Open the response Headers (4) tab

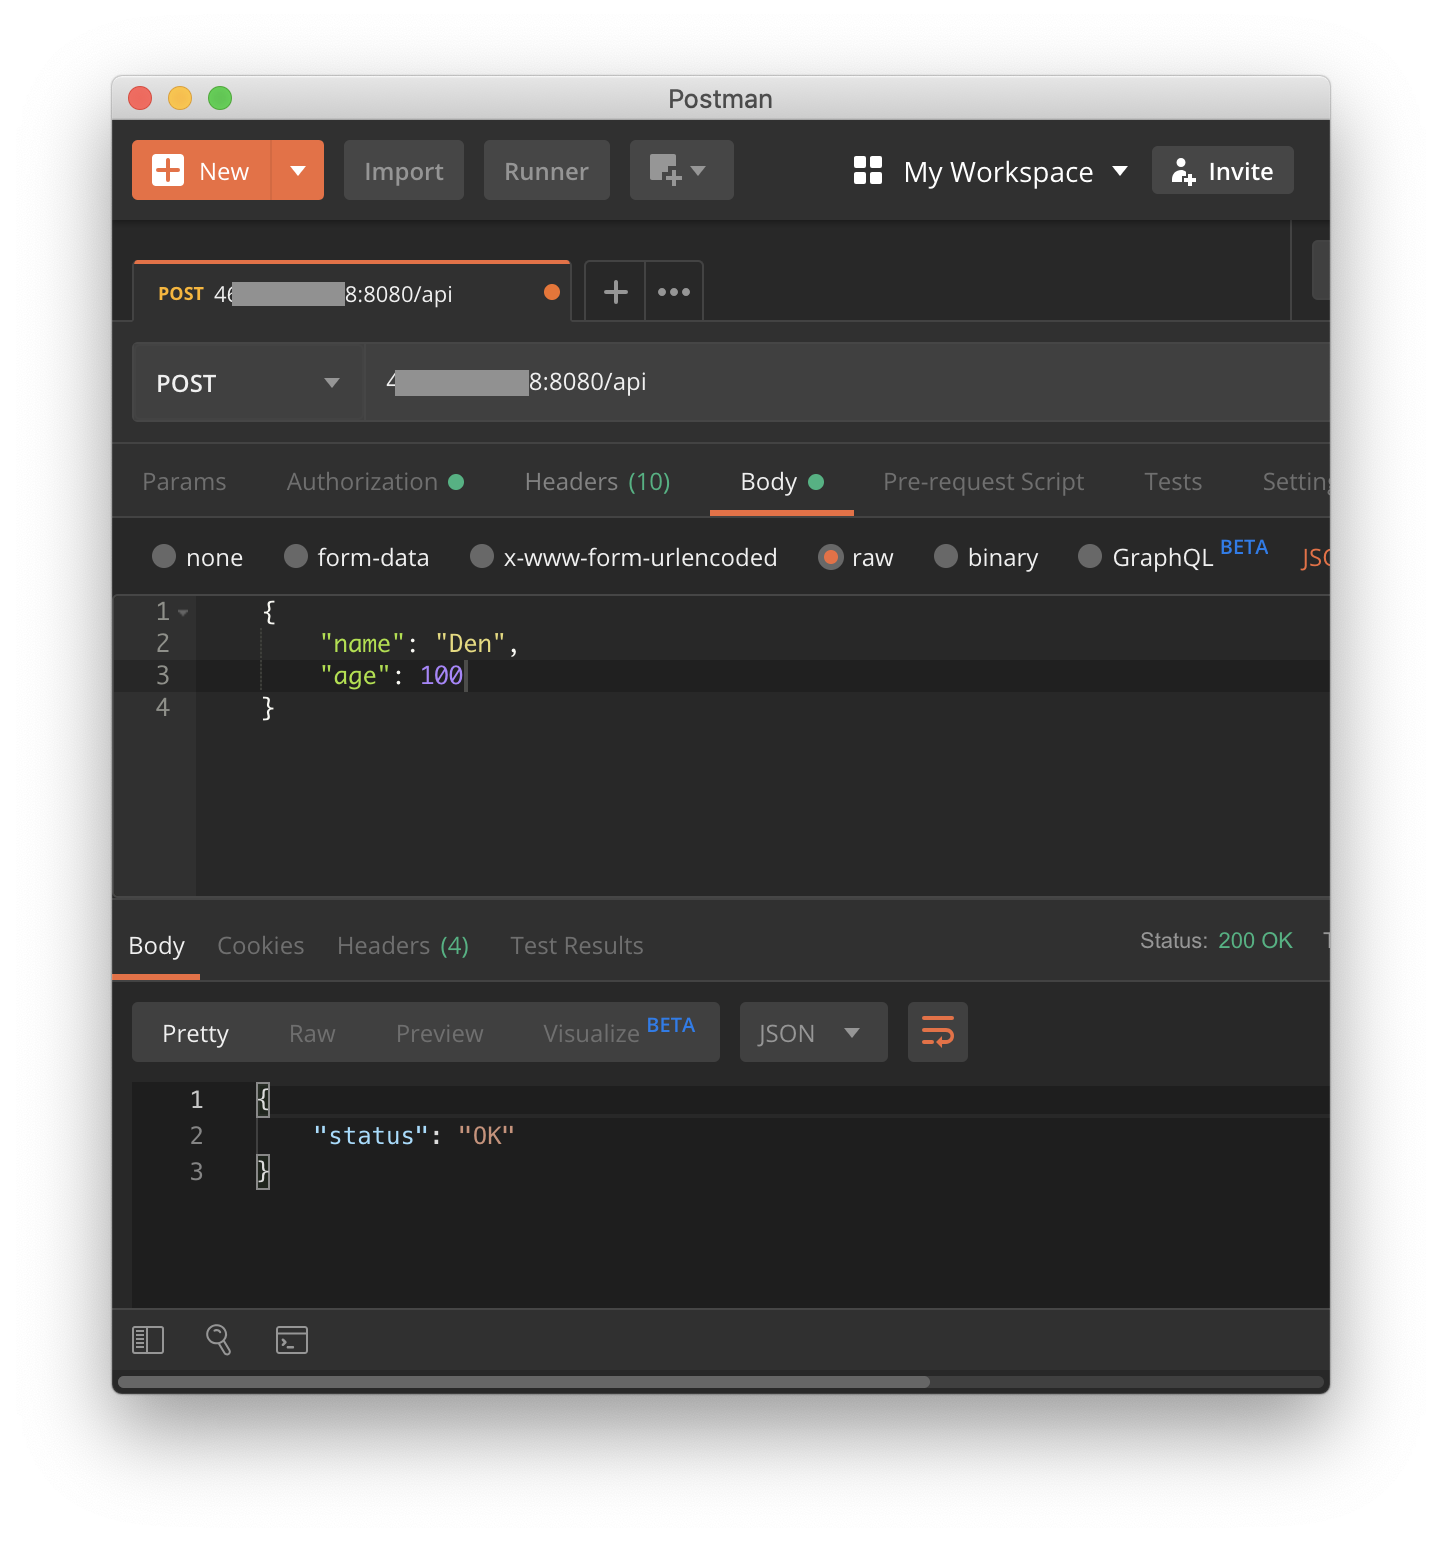(403, 946)
